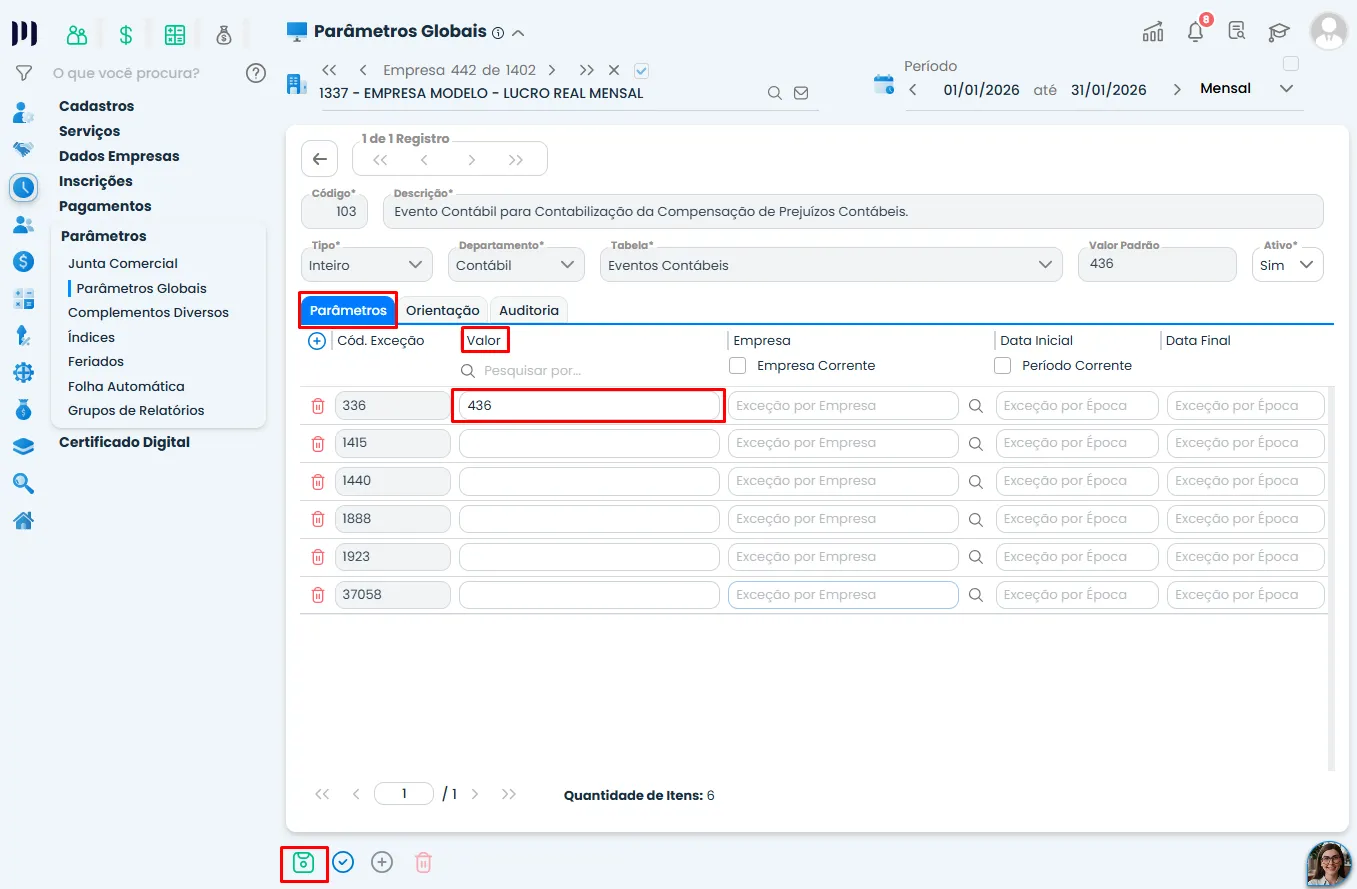
Task: Open Junta Comercial in the sidebar menu
Action: pyautogui.click(x=123, y=264)
